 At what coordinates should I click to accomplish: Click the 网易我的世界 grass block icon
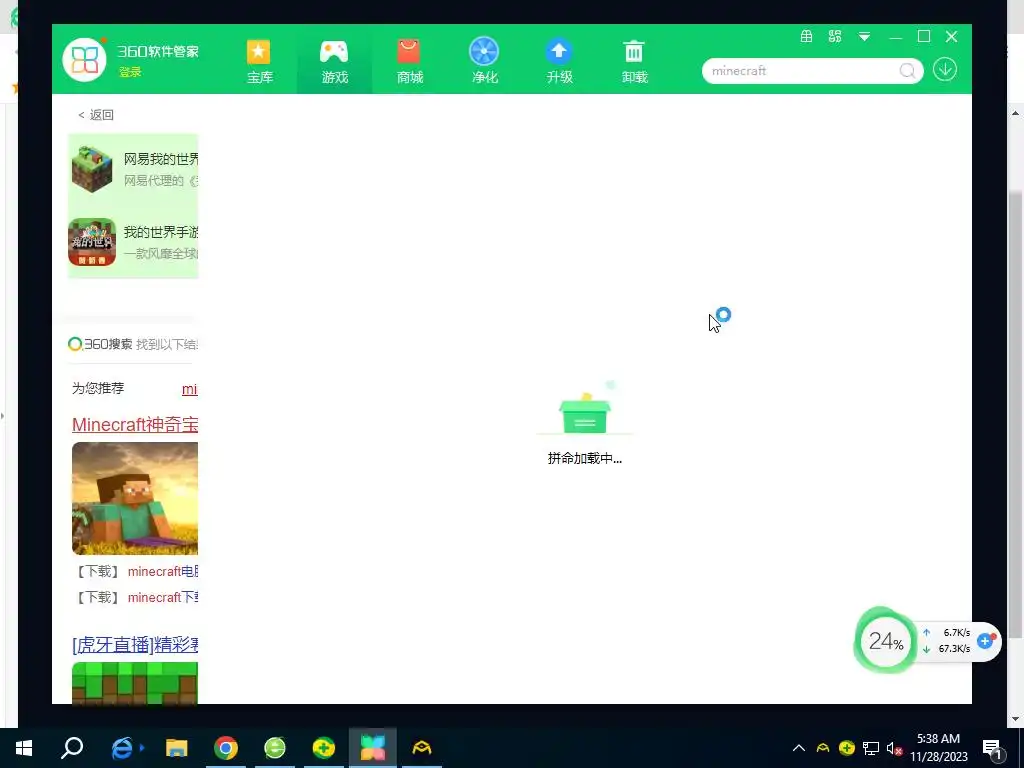[x=91, y=169]
